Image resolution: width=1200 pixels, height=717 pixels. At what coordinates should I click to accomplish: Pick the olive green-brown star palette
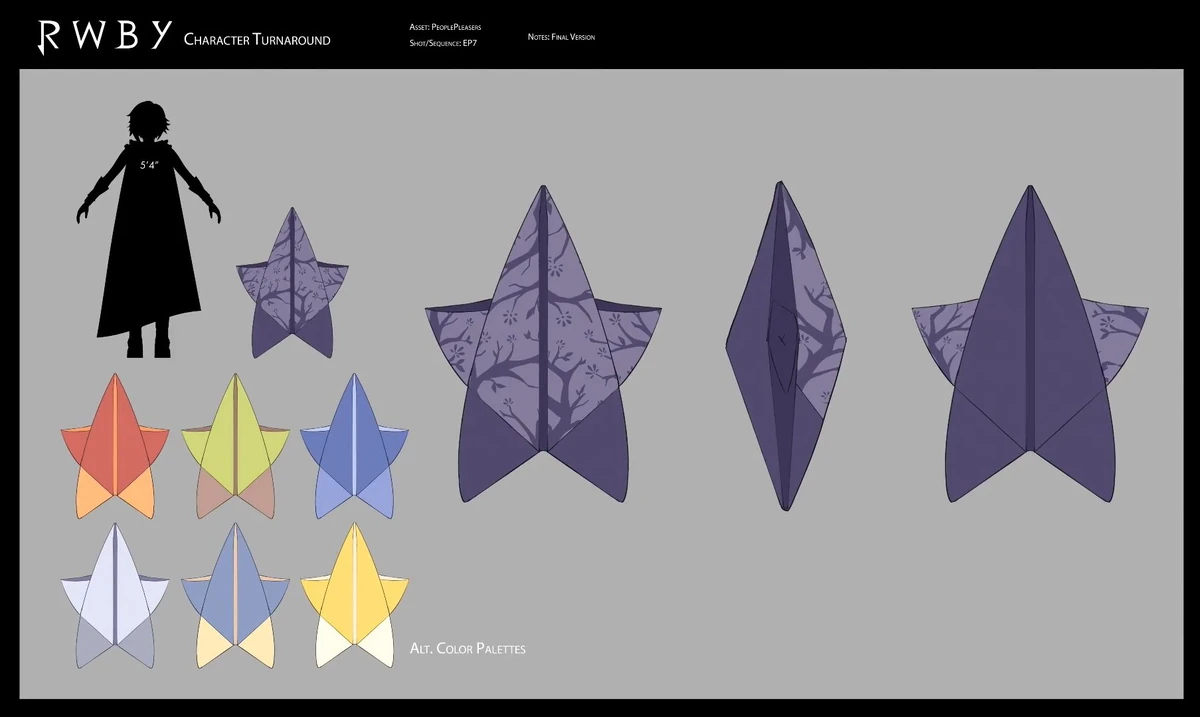pos(236,446)
